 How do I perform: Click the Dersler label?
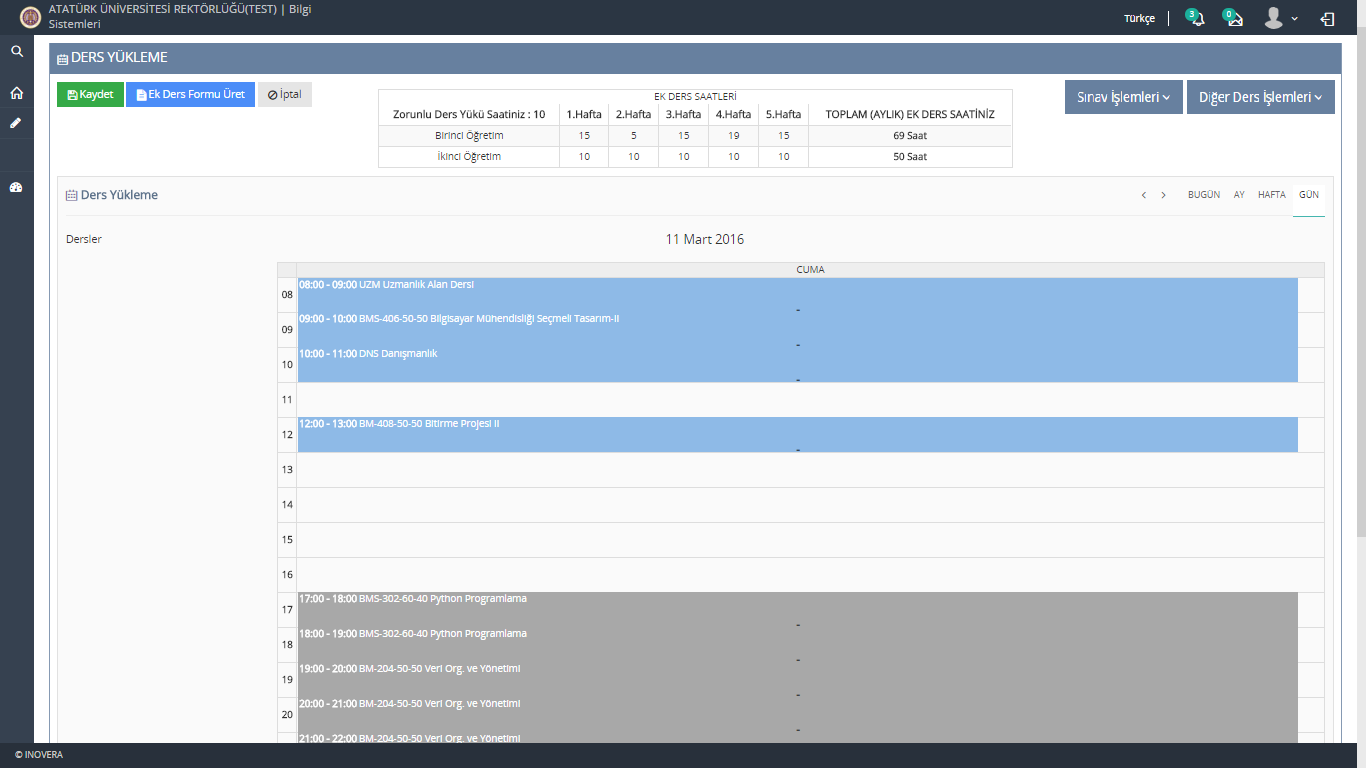click(84, 239)
